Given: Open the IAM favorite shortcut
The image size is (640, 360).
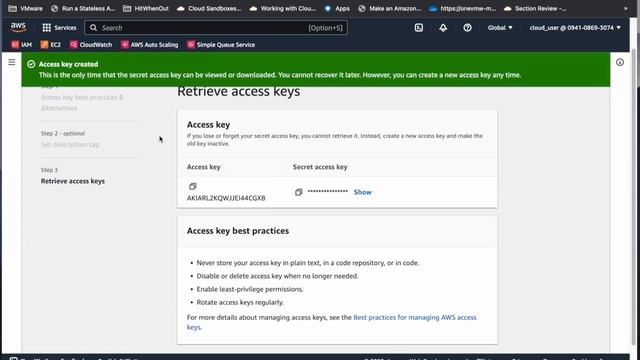Looking at the screenshot, I should [x=22, y=44].
